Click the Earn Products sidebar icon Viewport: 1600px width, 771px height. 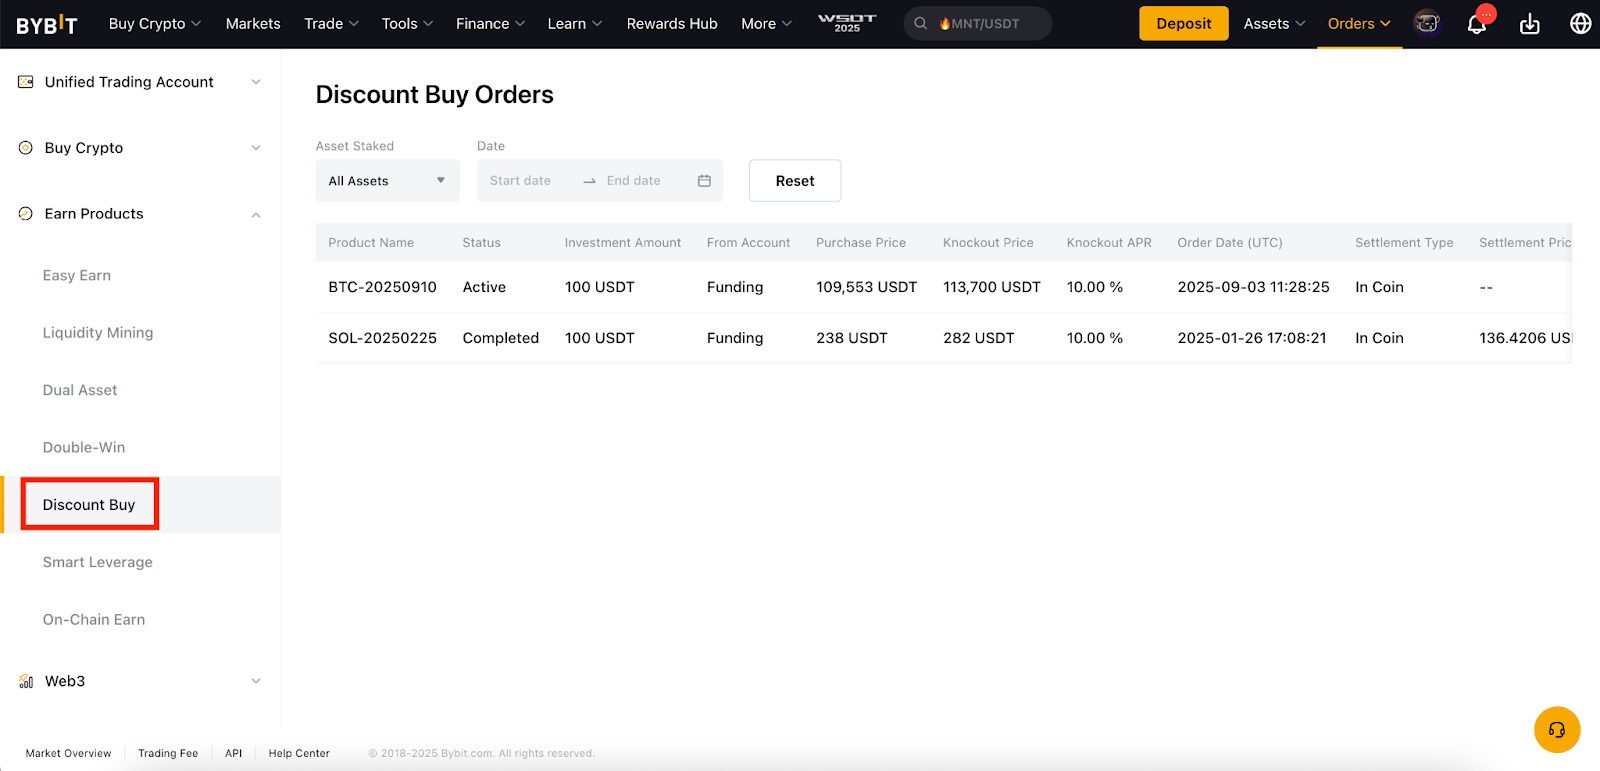click(26, 214)
